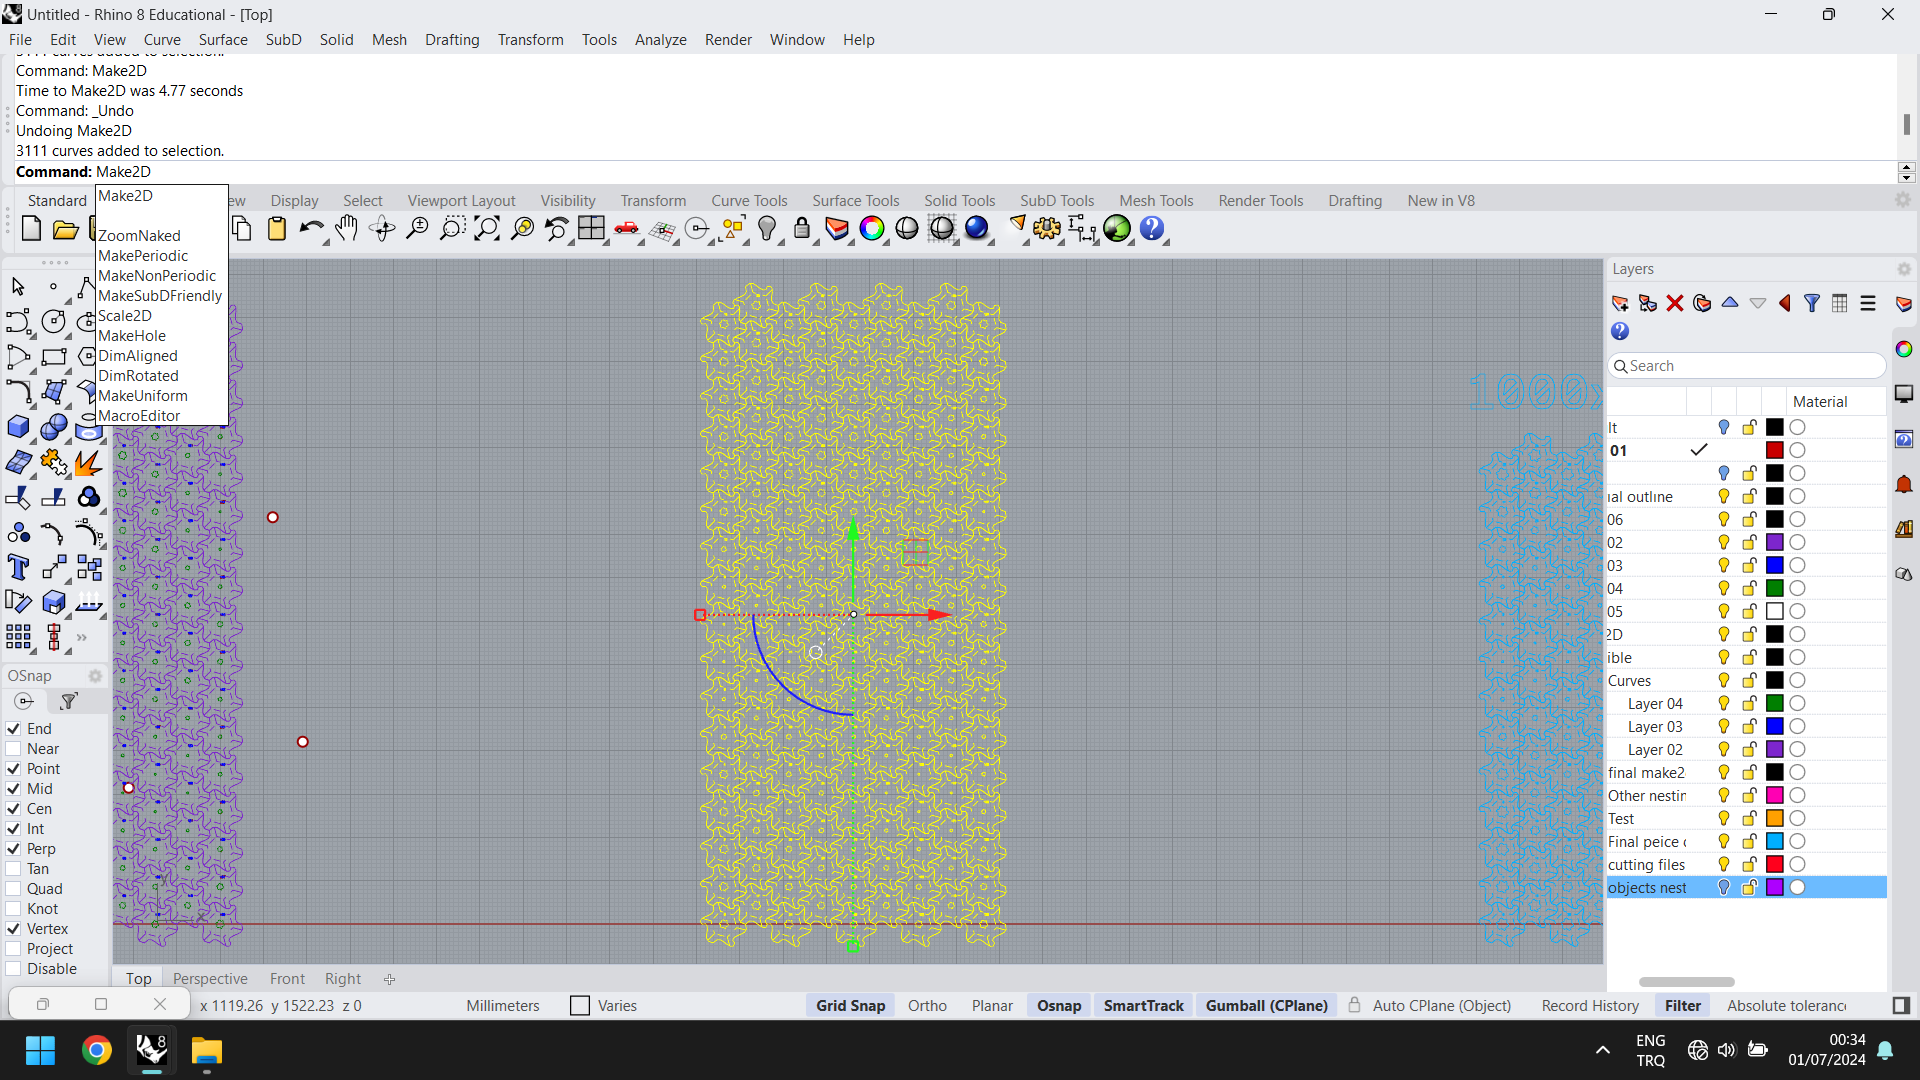Expand more tools chevron in left sidebar
The height and width of the screenshot is (1080, 1920).
point(82,637)
